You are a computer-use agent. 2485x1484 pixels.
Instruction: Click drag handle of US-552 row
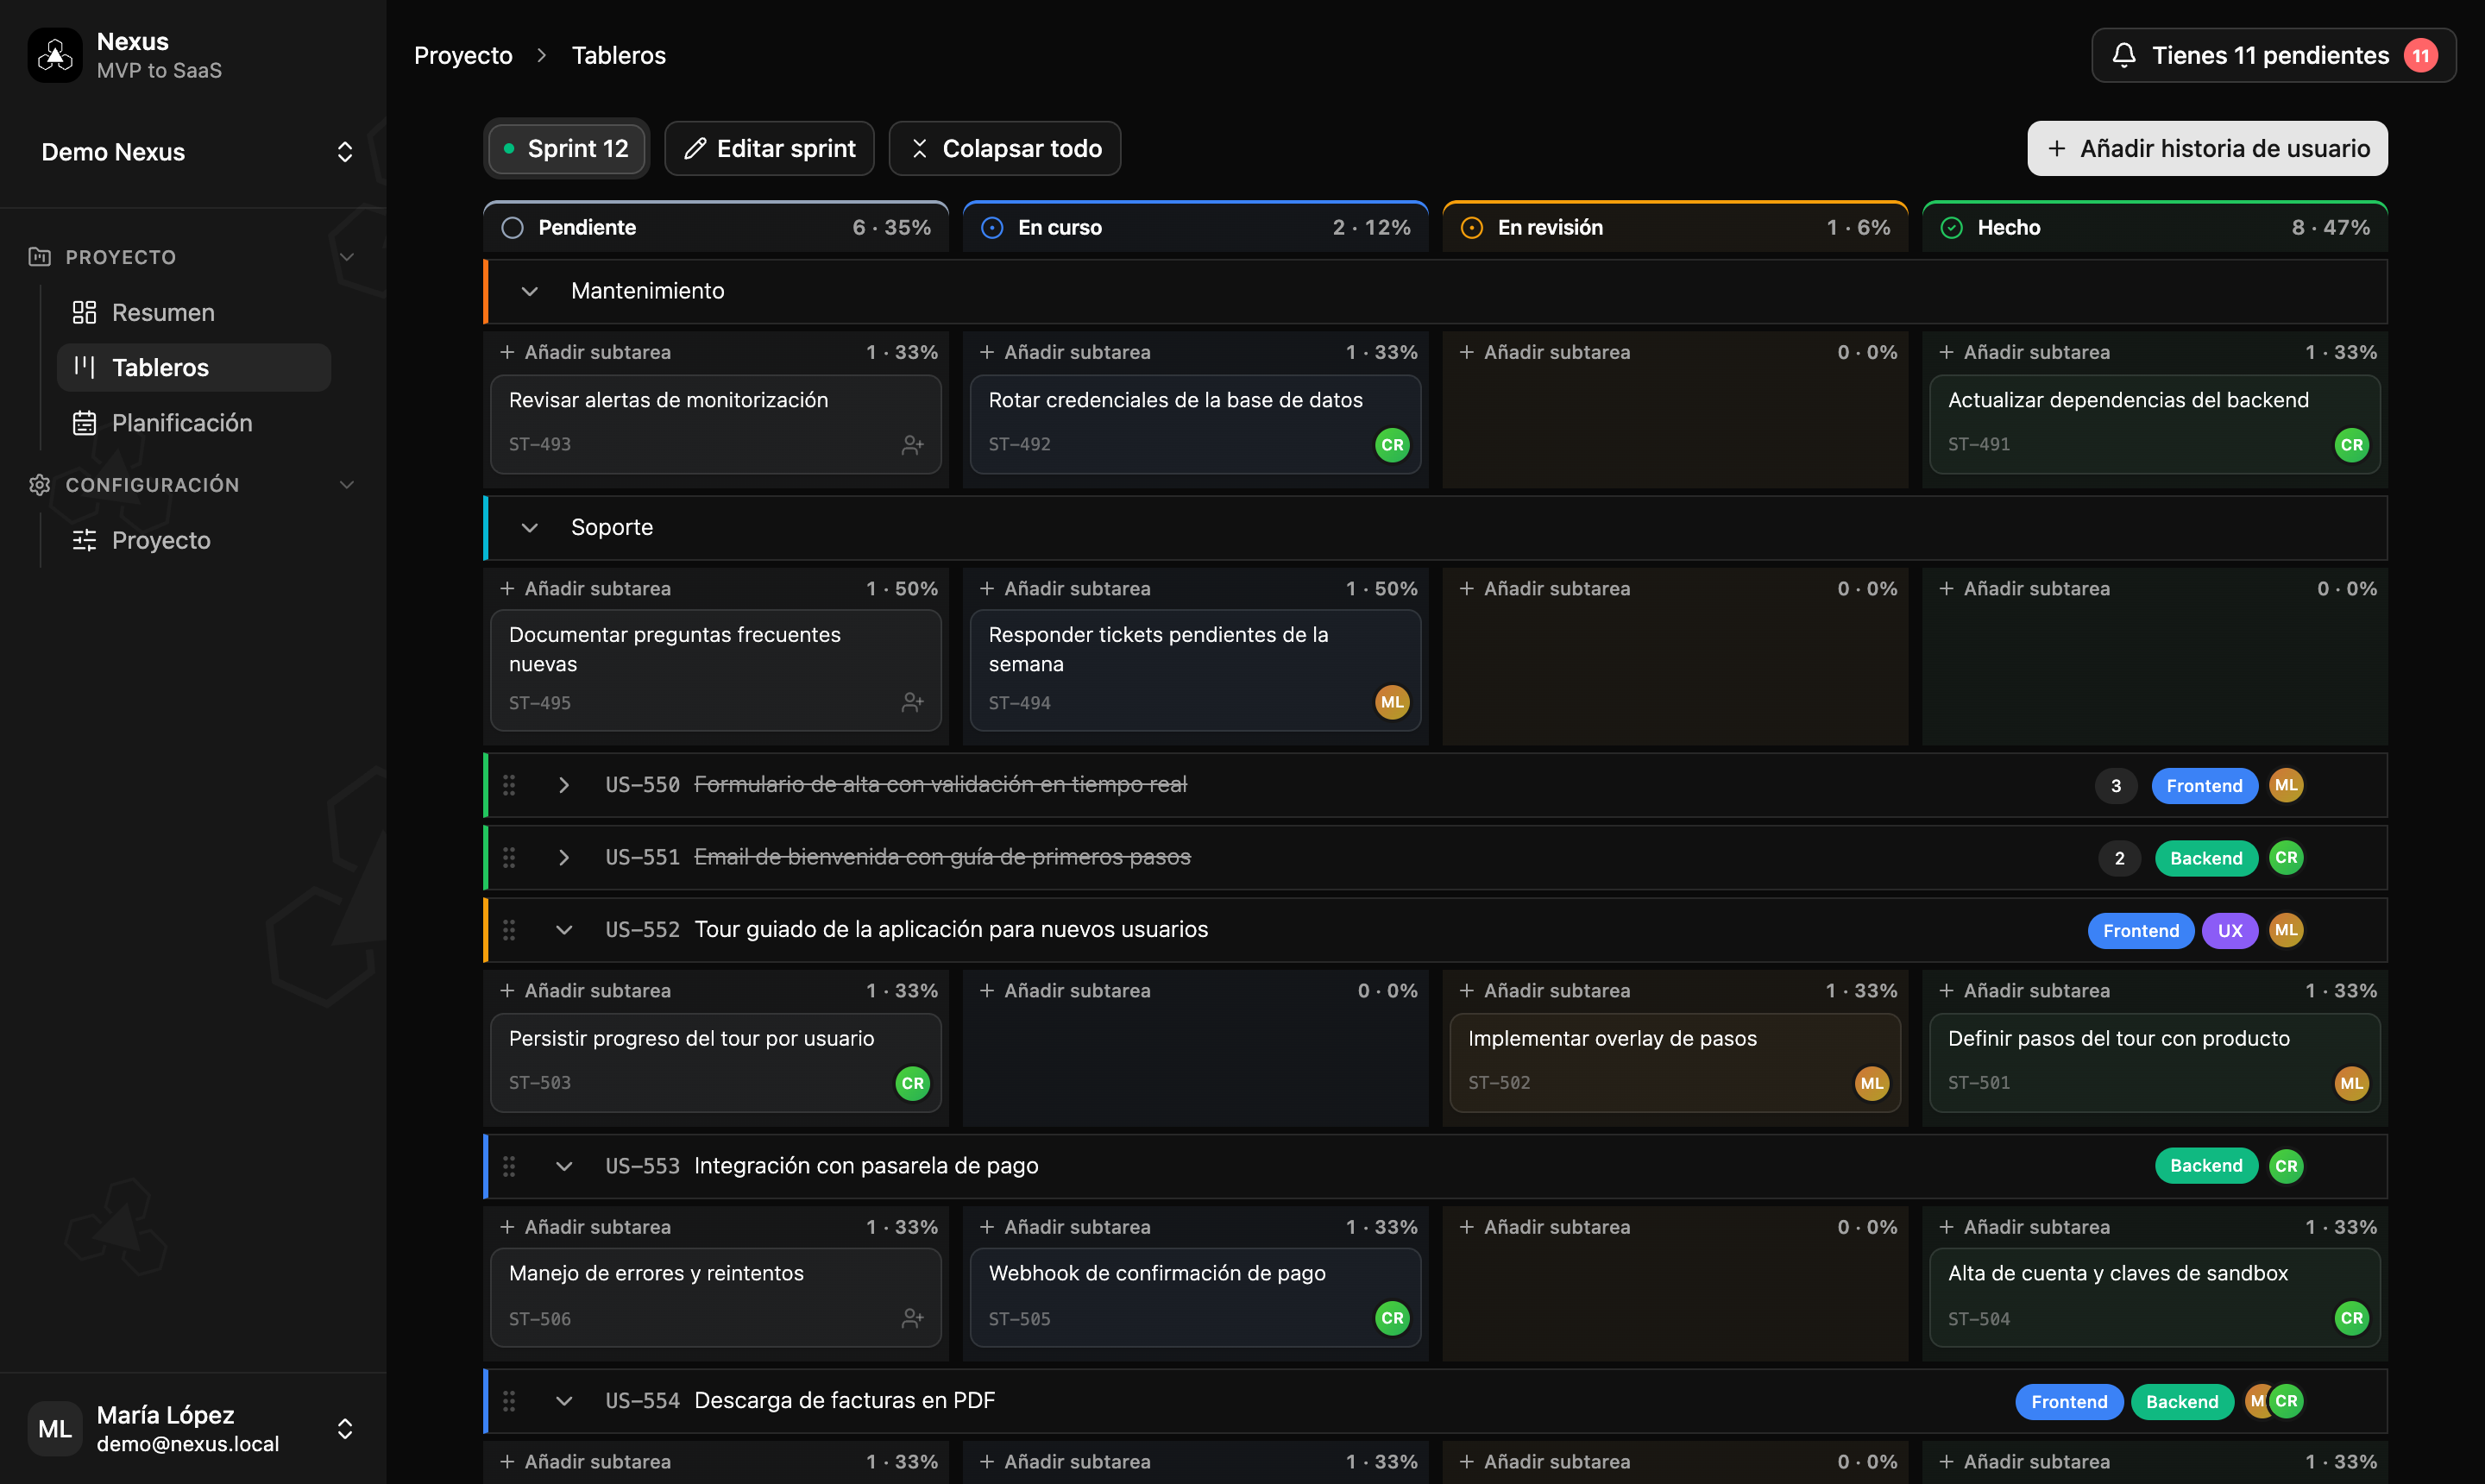(509, 930)
